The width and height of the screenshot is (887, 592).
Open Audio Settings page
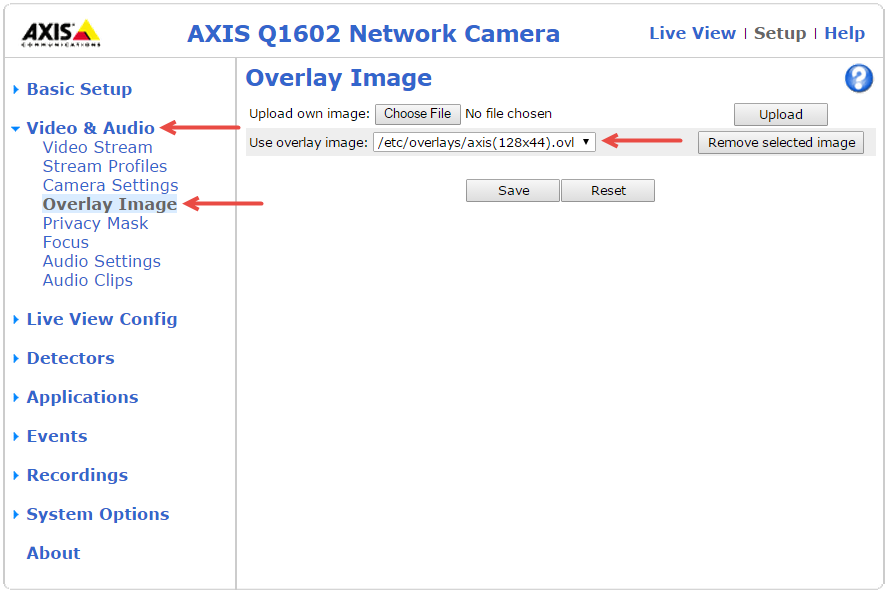click(x=102, y=262)
